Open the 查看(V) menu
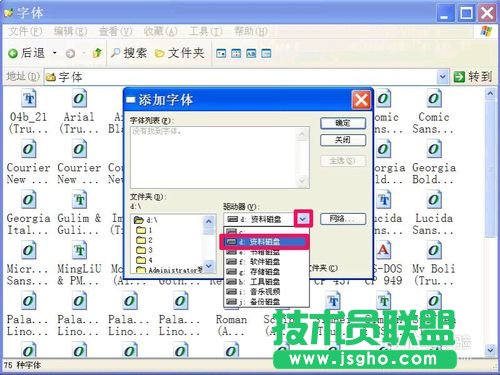The height and width of the screenshot is (375, 500). 116,32
